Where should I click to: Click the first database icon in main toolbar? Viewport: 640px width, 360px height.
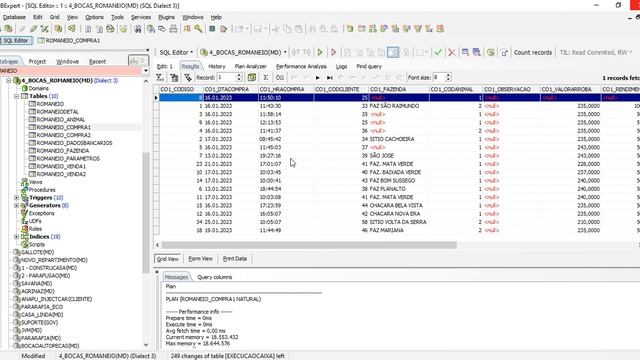8,29
